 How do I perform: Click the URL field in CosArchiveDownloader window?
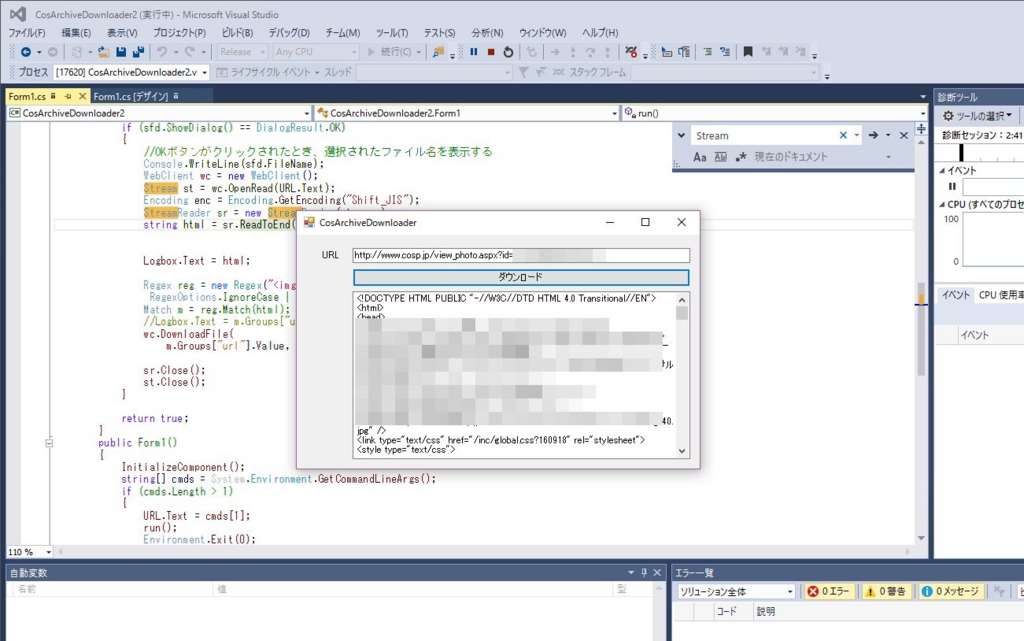click(520, 255)
